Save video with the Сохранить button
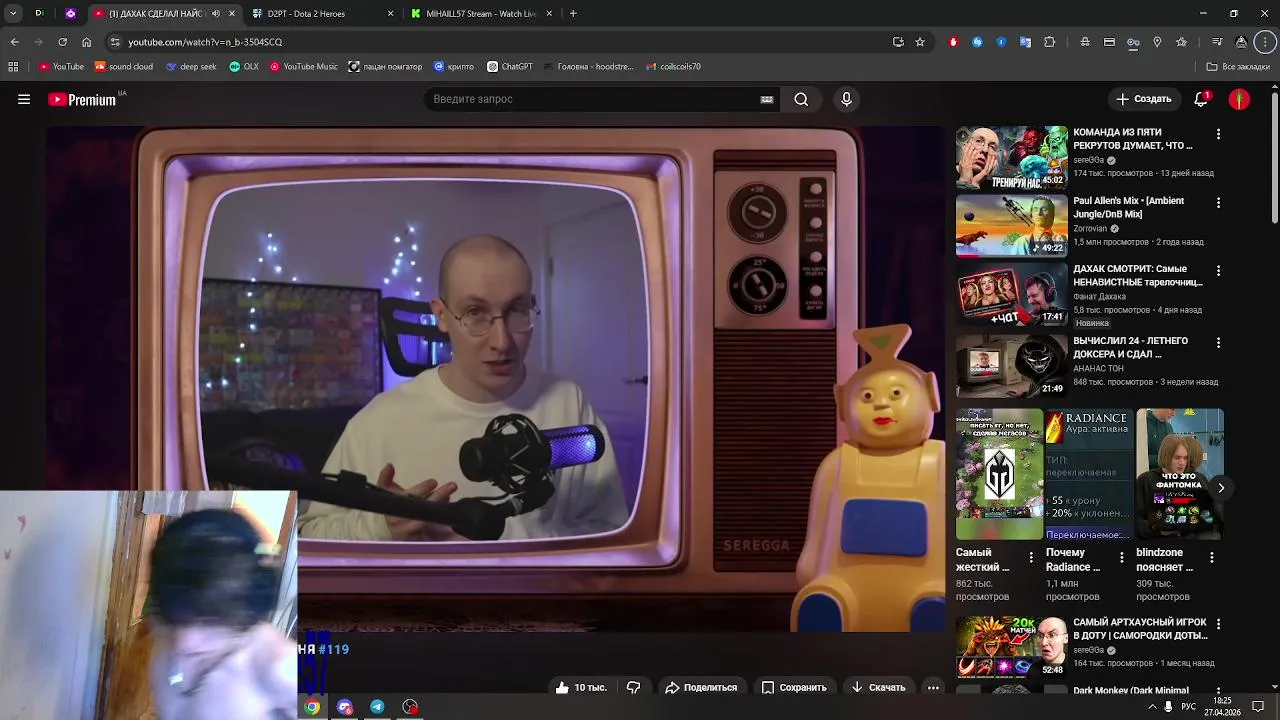 coord(794,687)
